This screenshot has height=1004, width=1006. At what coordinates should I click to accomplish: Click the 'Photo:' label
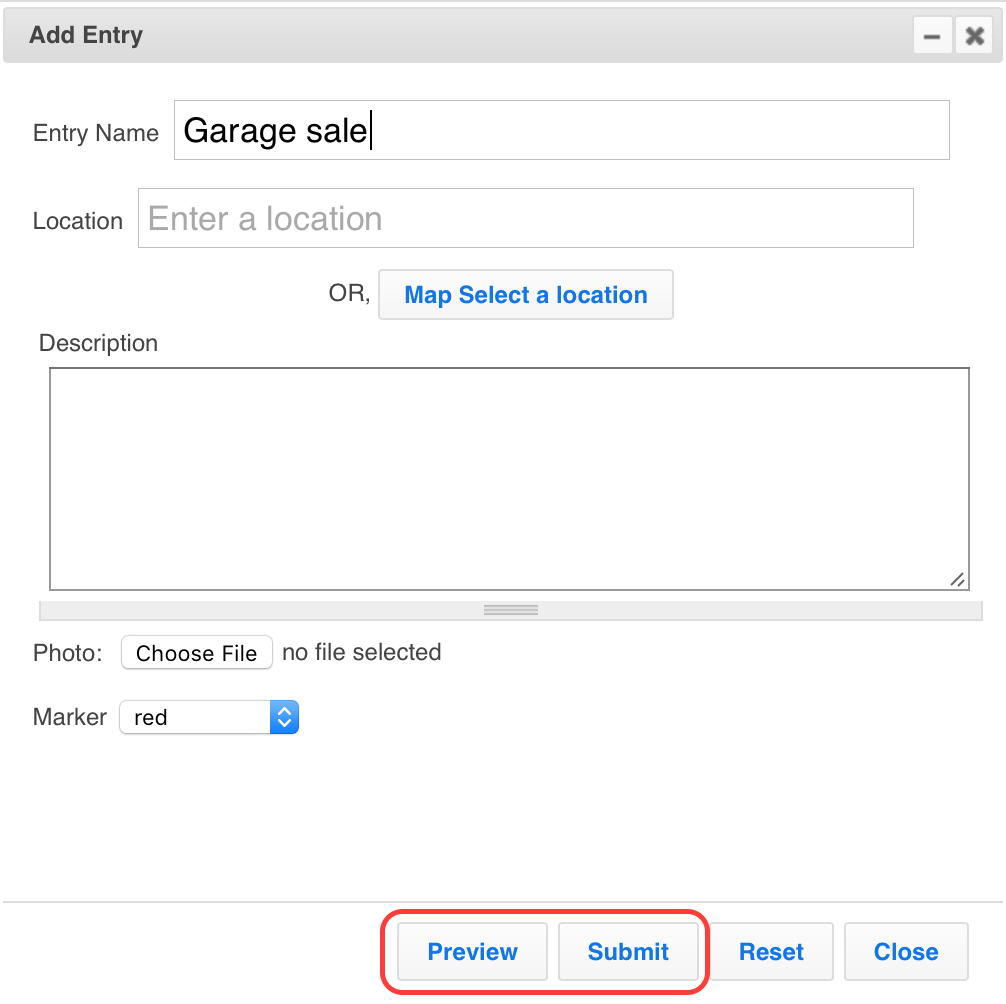click(x=66, y=652)
